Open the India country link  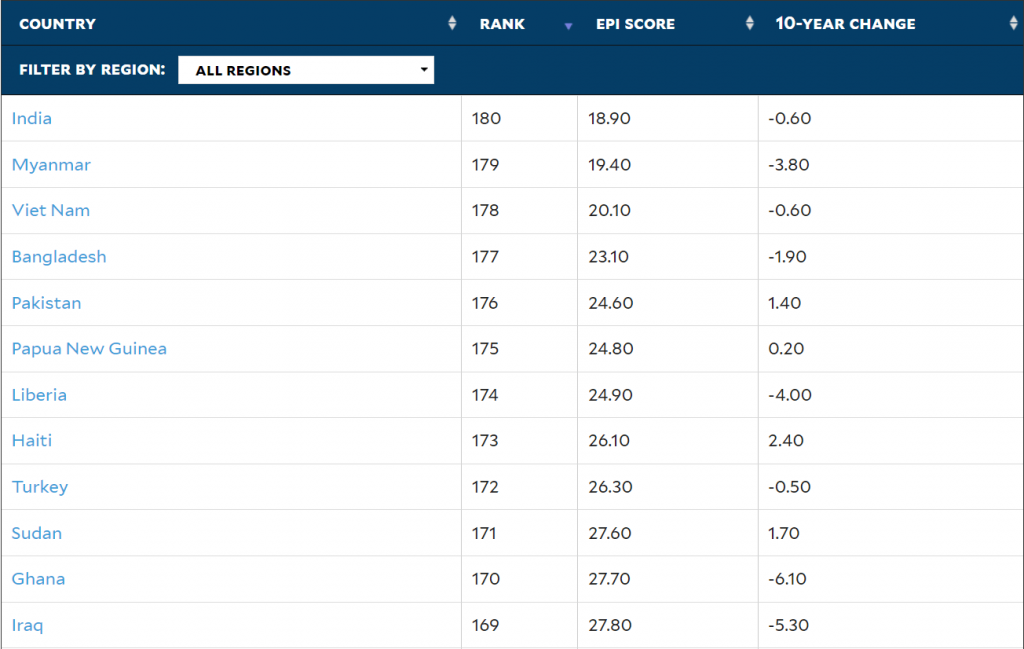point(31,118)
